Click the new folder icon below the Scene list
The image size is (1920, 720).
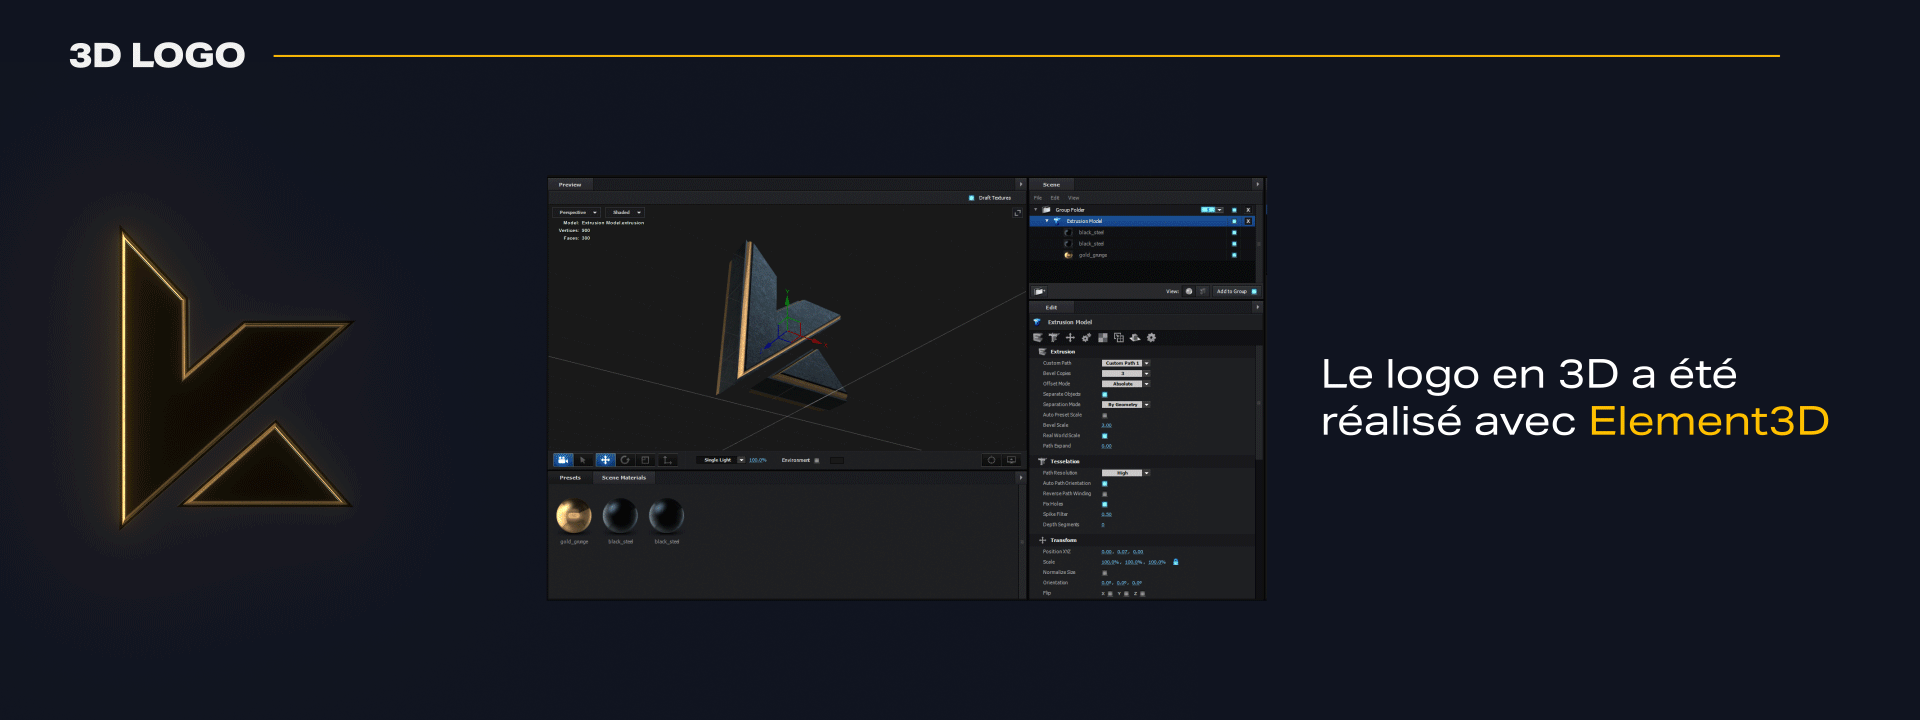(x=1039, y=291)
